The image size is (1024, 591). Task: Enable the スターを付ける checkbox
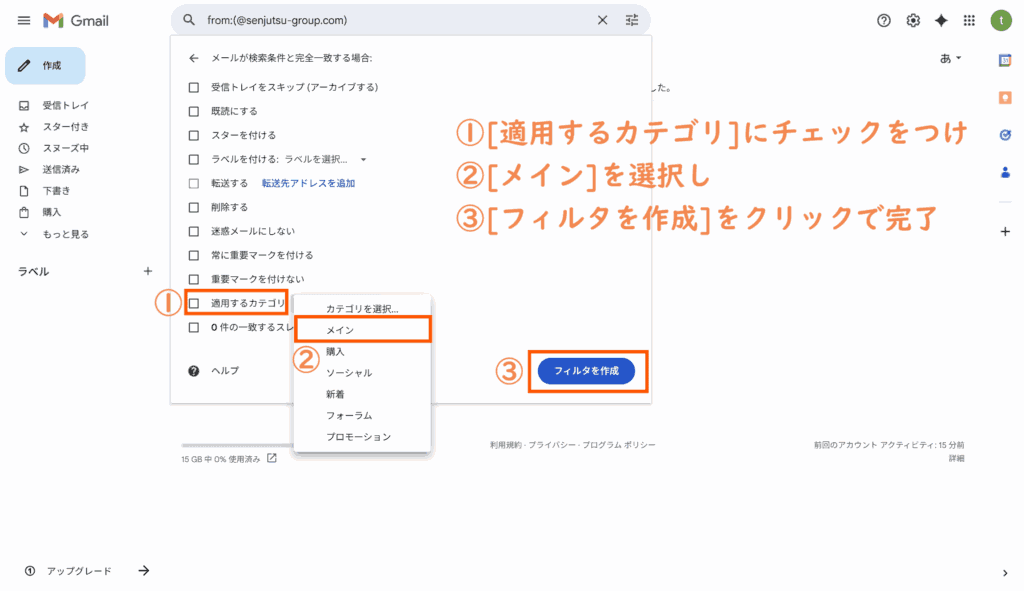click(195, 135)
